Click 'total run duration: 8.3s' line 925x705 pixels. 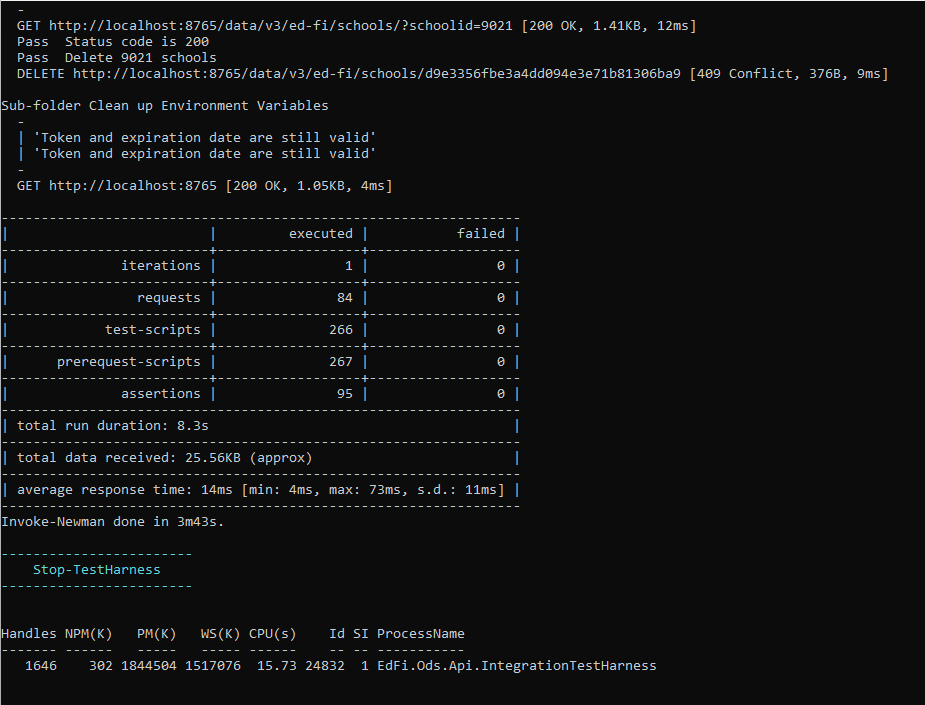[113, 425]
